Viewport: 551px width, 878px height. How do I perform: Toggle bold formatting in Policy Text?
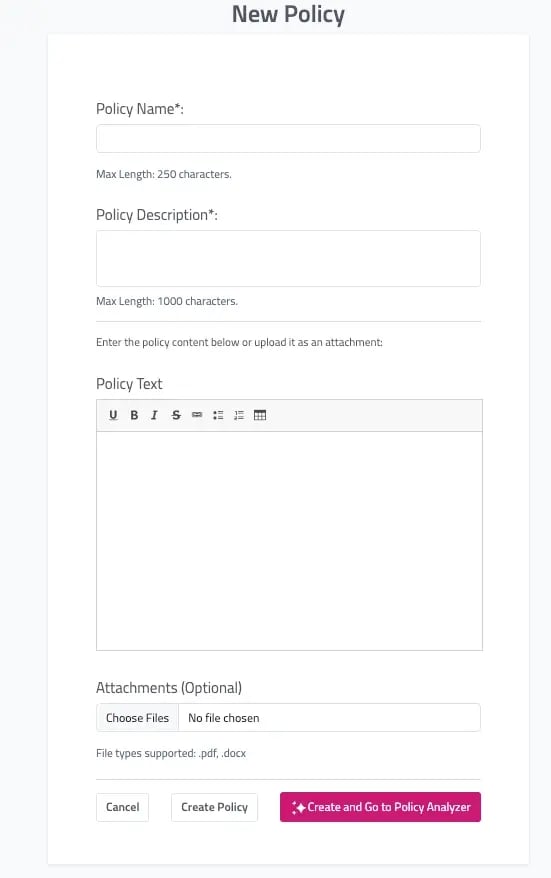click(134, 415)
